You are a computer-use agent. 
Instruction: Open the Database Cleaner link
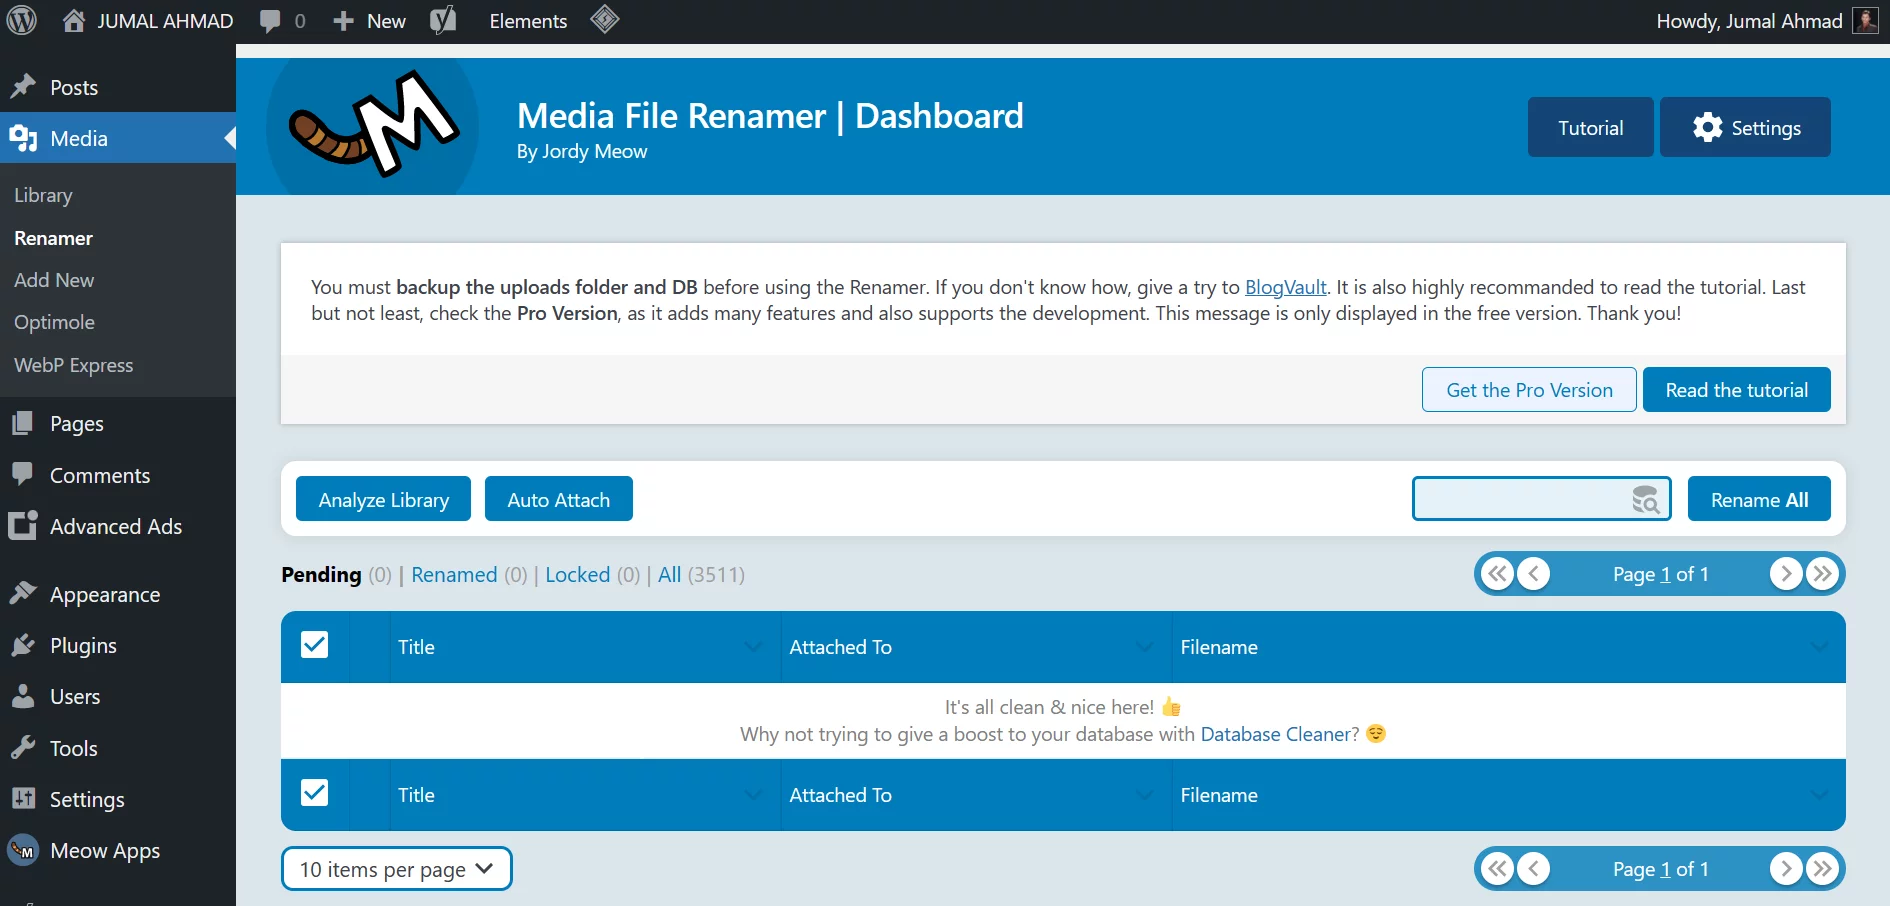[1275, 734]
